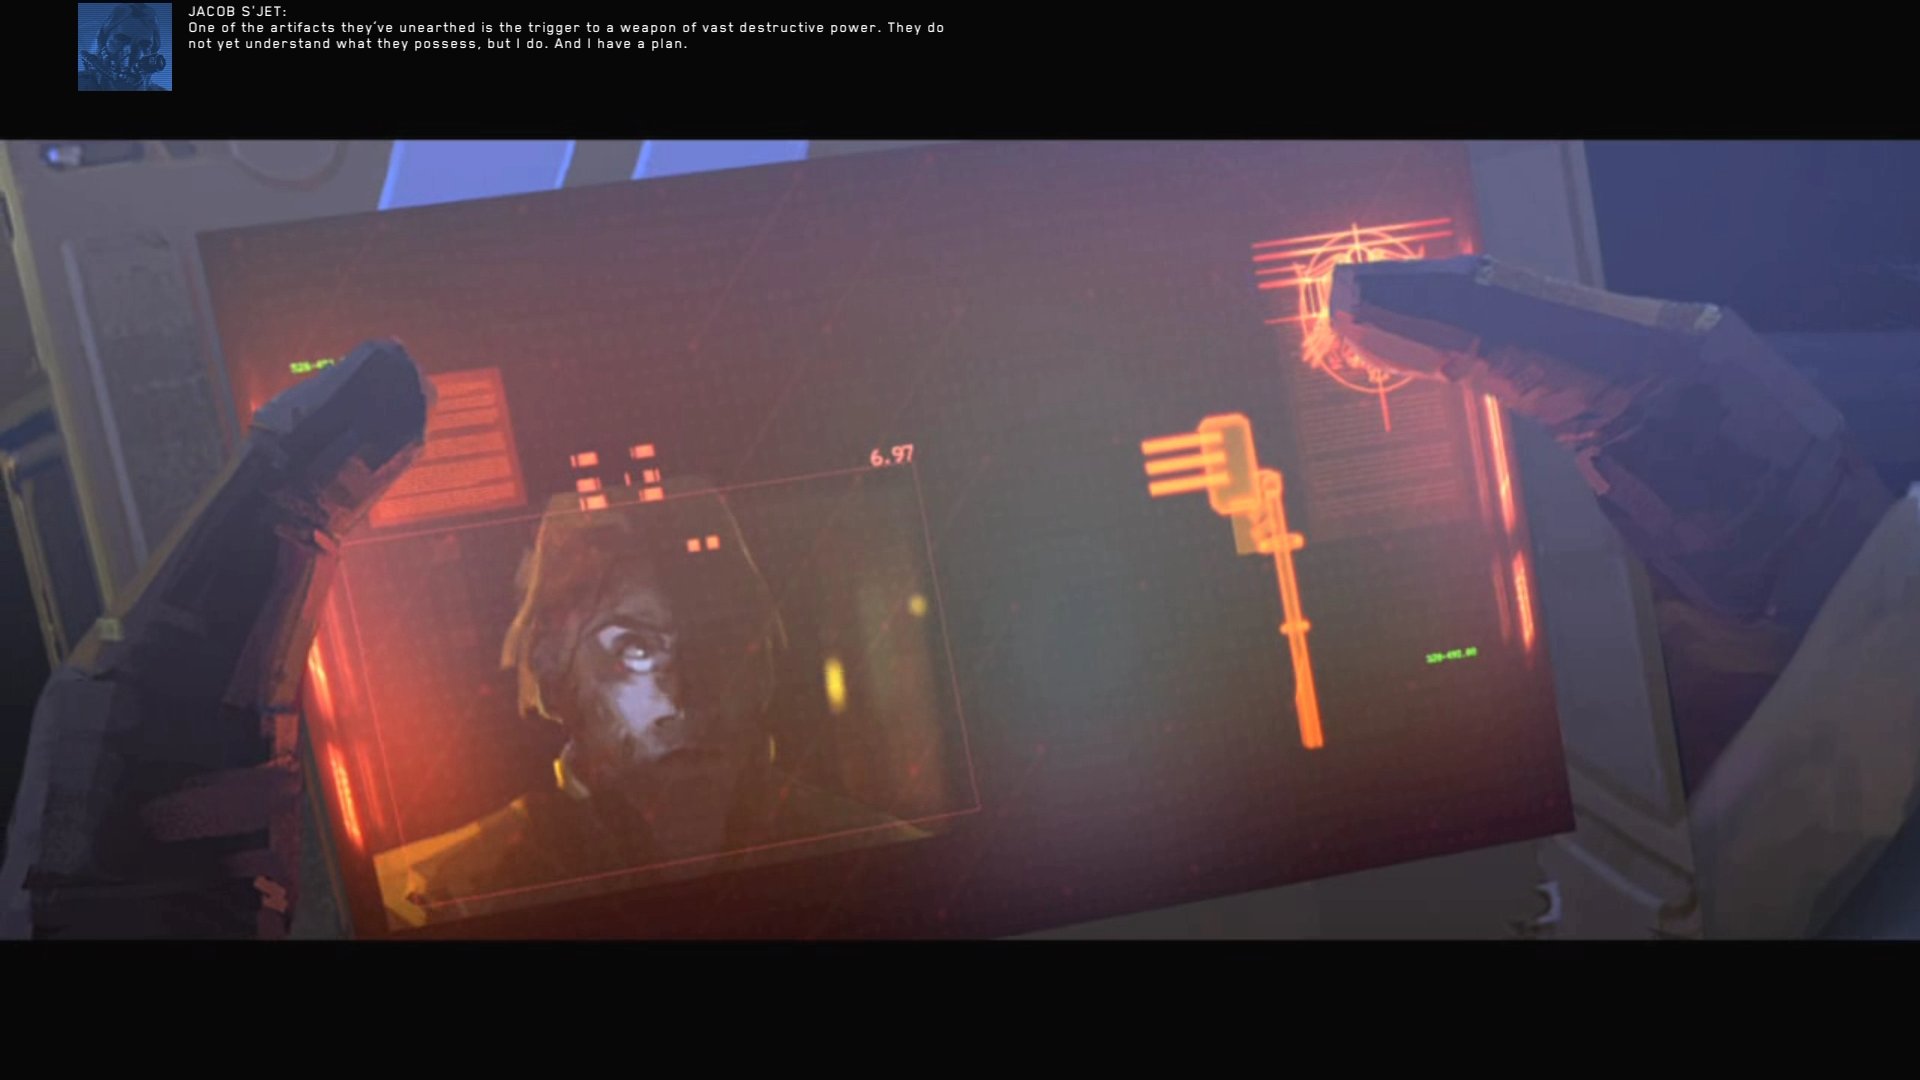Click the green code label near the right edge
Viewport: 1920px width, 1080px height.
tap(1450, 656)
